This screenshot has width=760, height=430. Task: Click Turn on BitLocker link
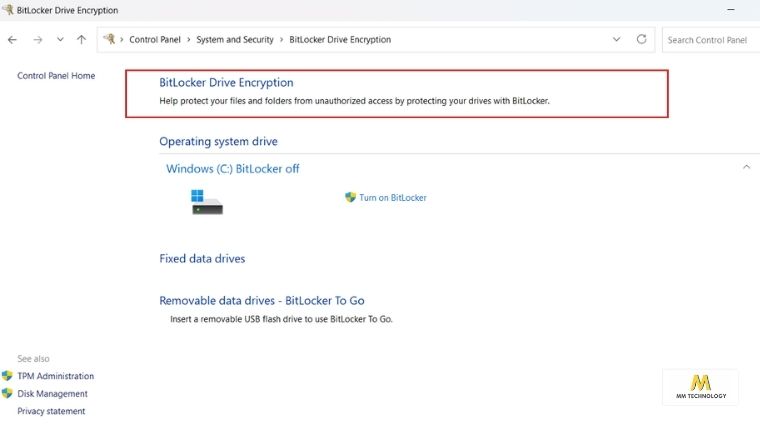pos(393,198)
